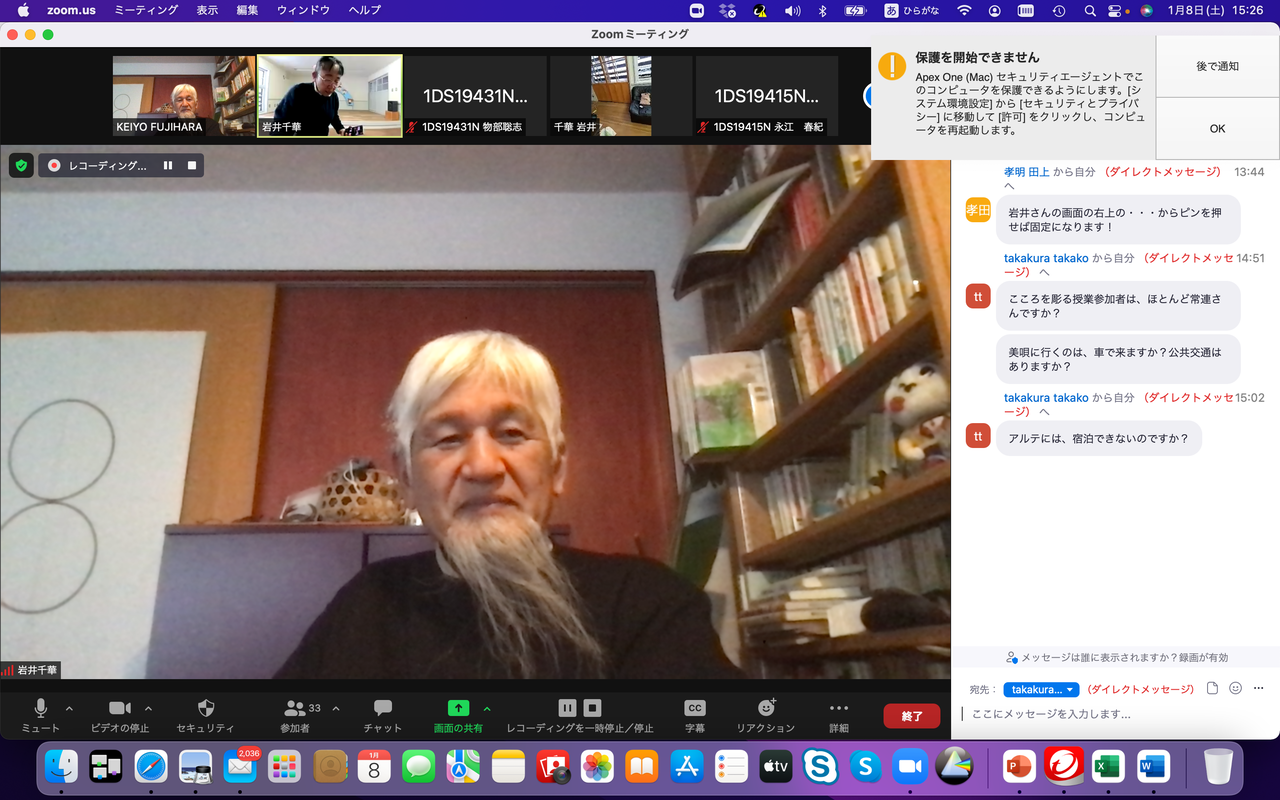The width and height of the screenshot is (1280, 800).
Task: Pause recording in the bottom toolbar
Action: click(567, 708)
